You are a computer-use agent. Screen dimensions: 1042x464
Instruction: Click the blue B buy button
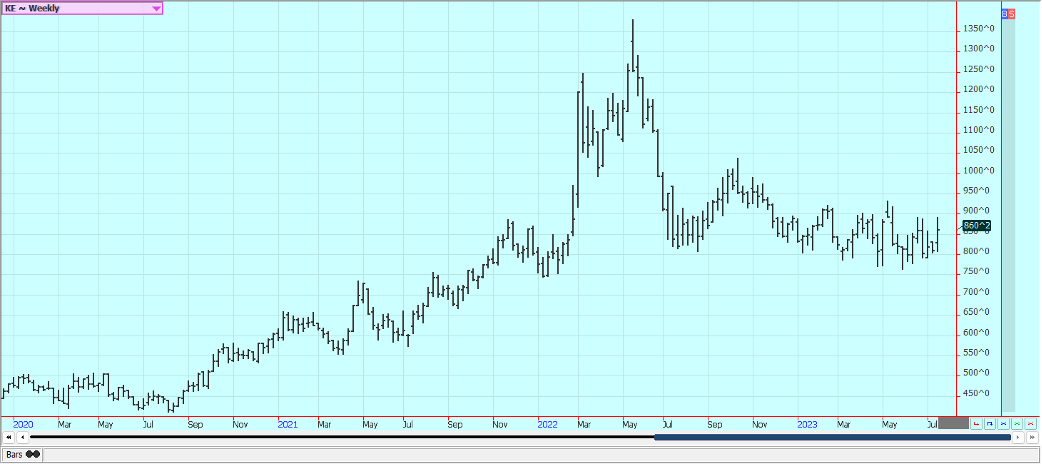click(x=1004, y=13)
